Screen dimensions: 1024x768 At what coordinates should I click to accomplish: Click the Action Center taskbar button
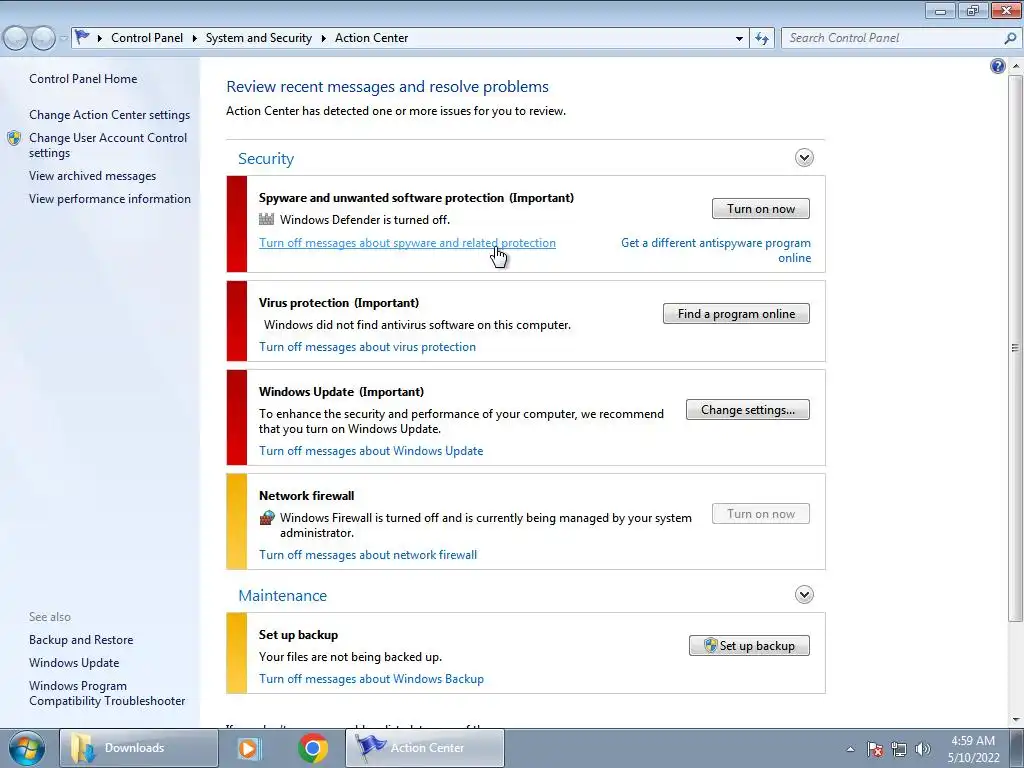pos(425,748)
